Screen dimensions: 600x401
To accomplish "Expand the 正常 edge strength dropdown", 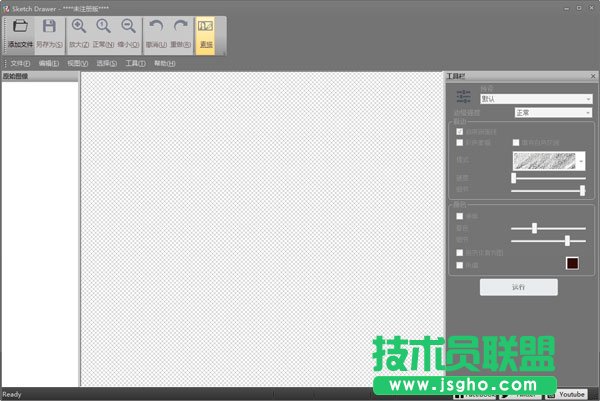I will point(554,113).
